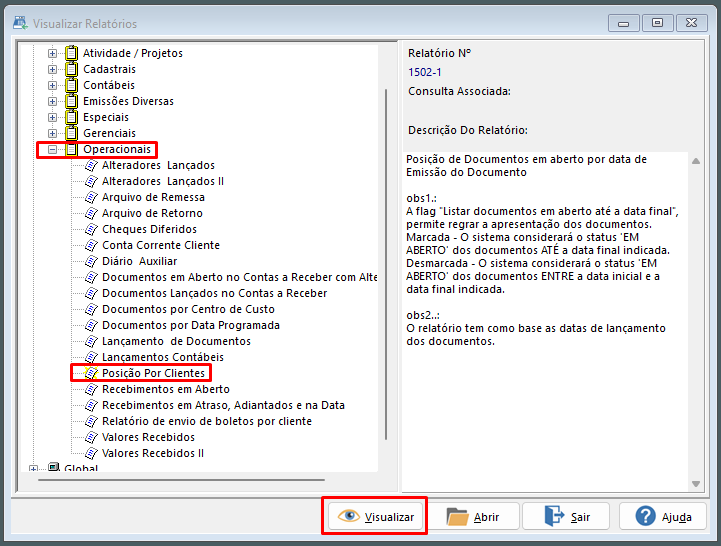Click the Descrição Do Relatório label

point(468,130)
